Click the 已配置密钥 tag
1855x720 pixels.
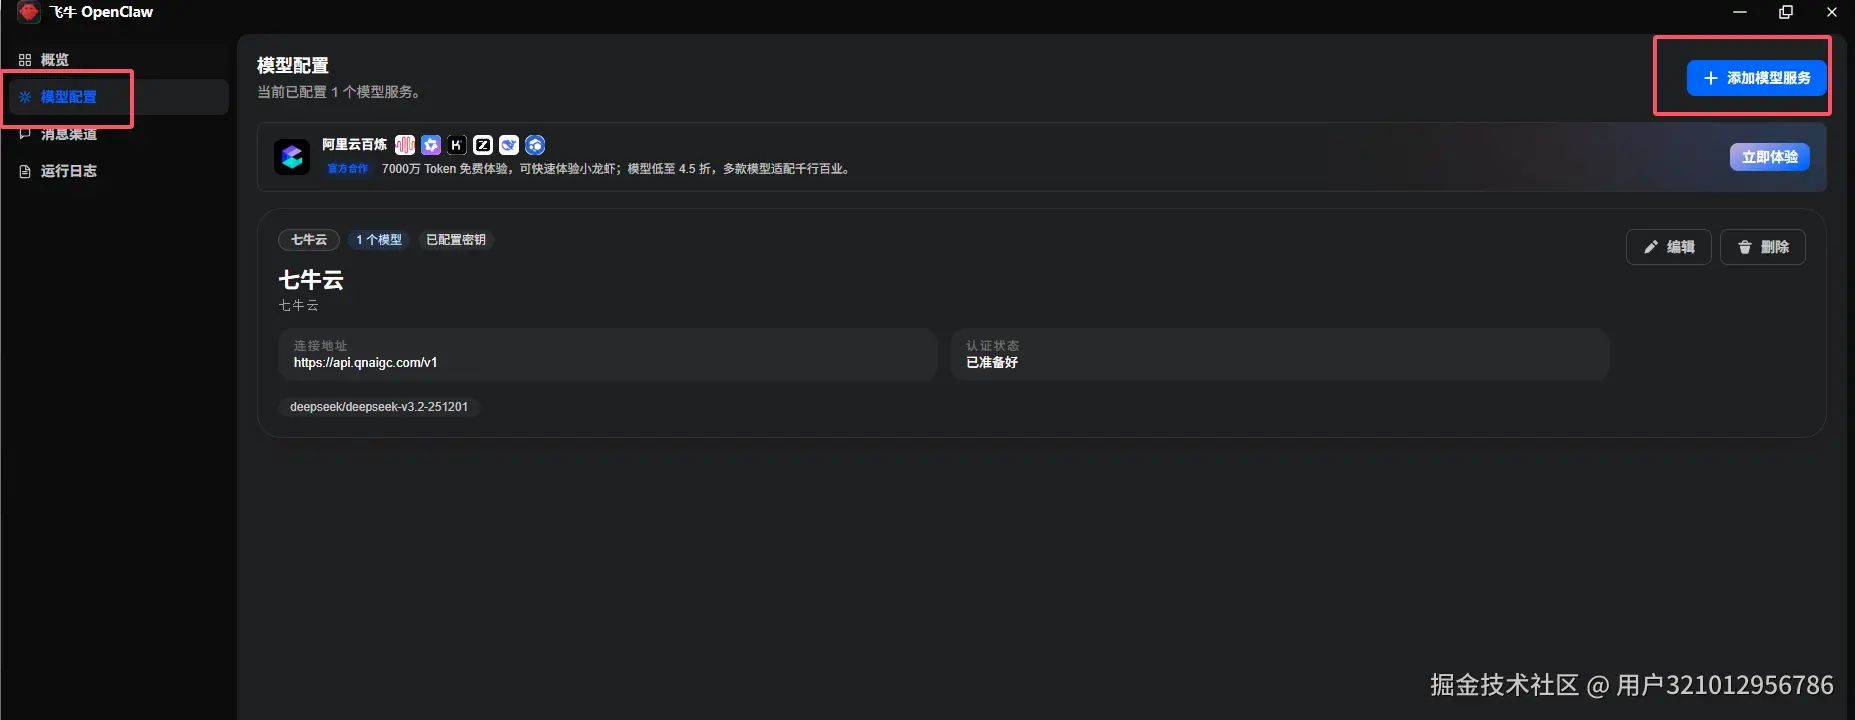coord(456,240)
